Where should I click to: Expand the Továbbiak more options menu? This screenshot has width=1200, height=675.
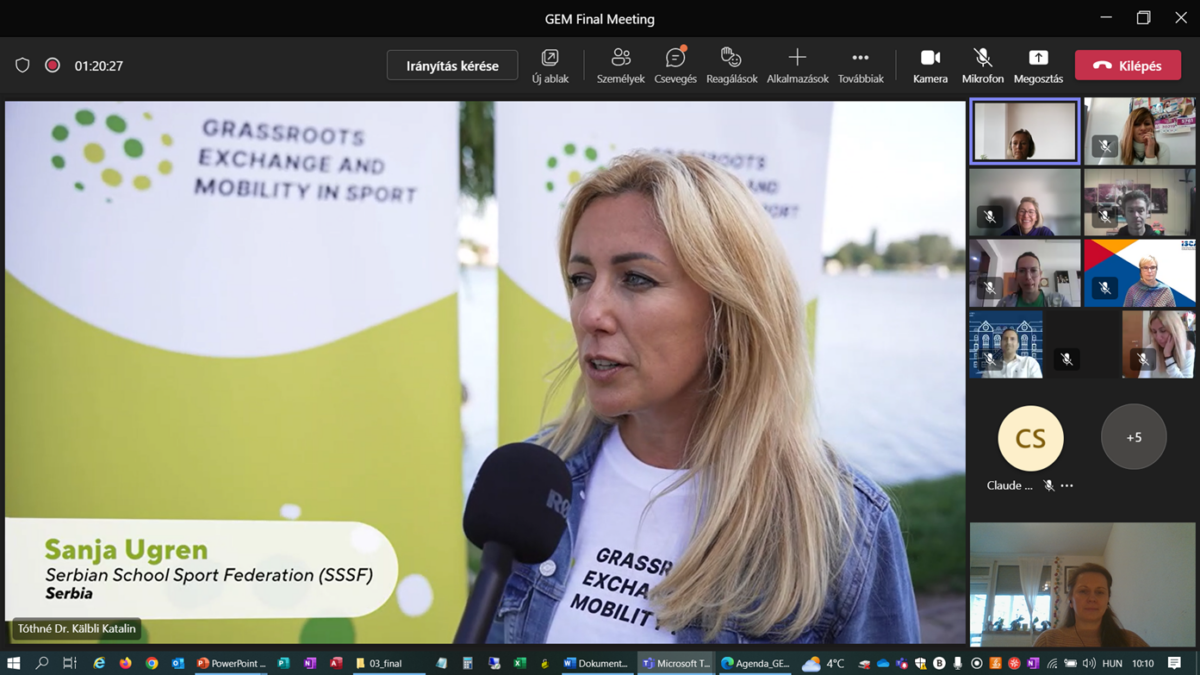pyautogui.click(x=860, y=65)
